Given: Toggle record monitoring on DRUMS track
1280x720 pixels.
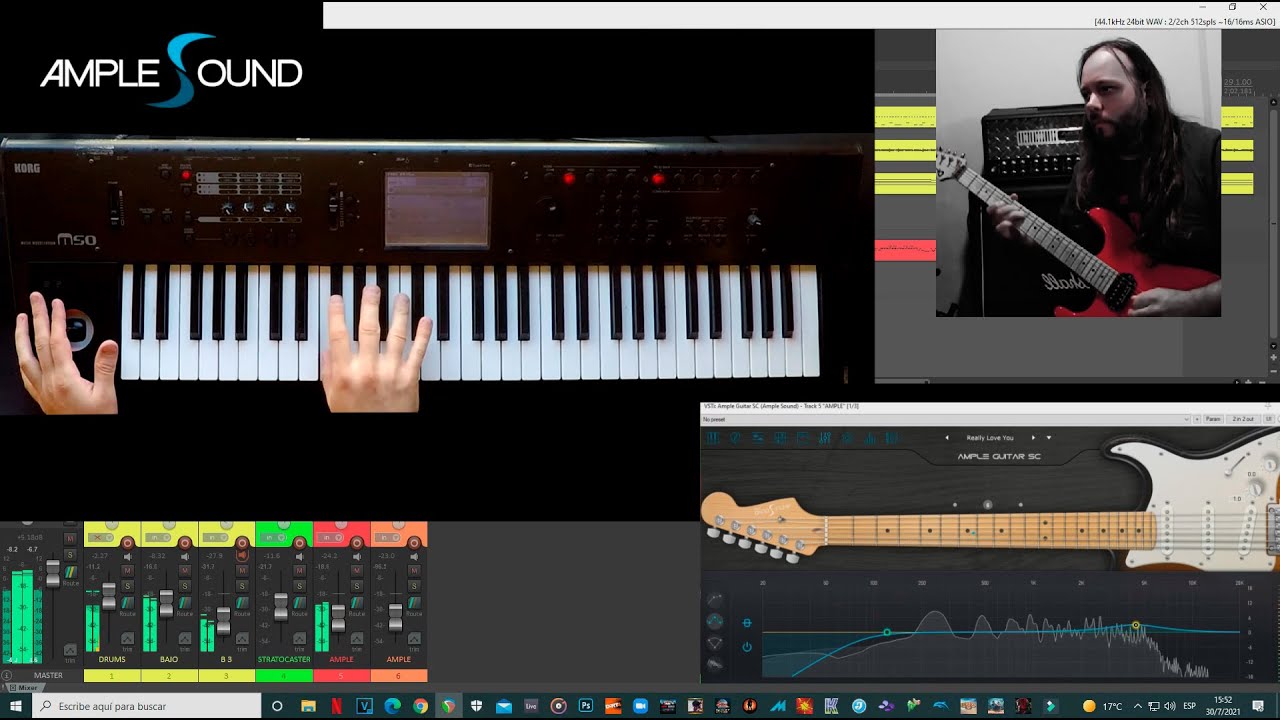Looking at the screenshot, I should (x=127, y=556).
